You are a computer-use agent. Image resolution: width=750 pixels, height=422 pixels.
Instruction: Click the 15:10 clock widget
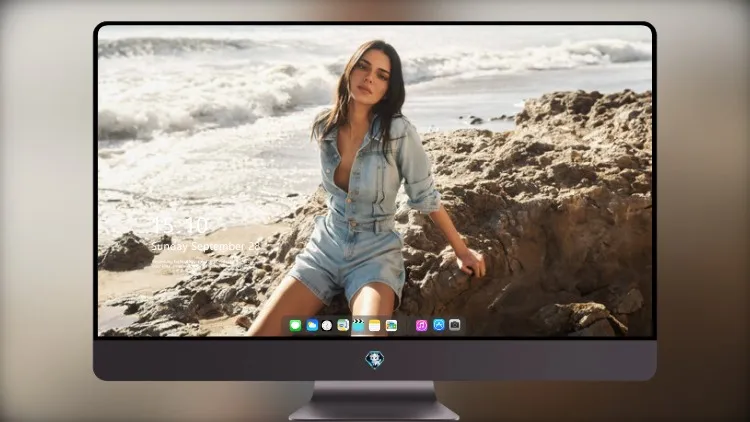180,225
